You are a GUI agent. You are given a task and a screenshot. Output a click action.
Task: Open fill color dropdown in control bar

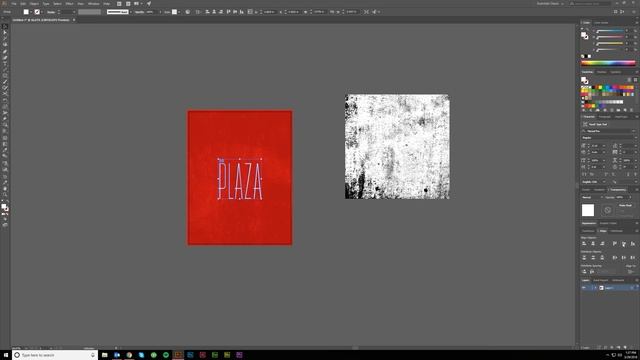tap(31, 12)
